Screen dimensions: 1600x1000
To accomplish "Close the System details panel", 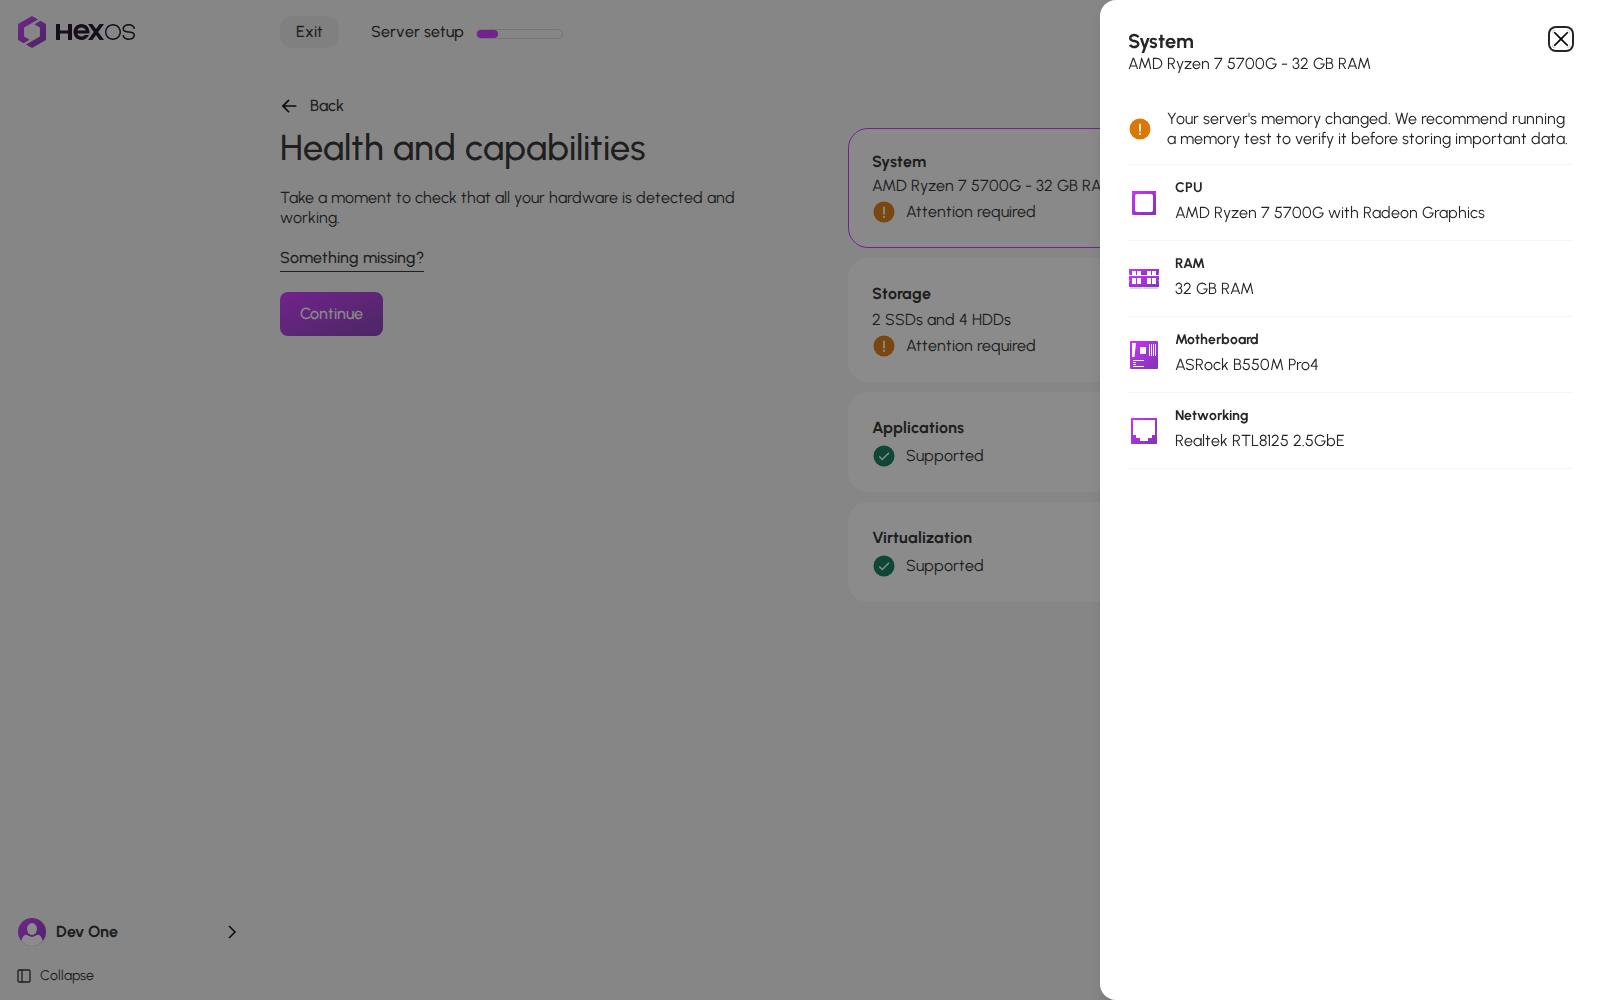I will (1560, 39).
